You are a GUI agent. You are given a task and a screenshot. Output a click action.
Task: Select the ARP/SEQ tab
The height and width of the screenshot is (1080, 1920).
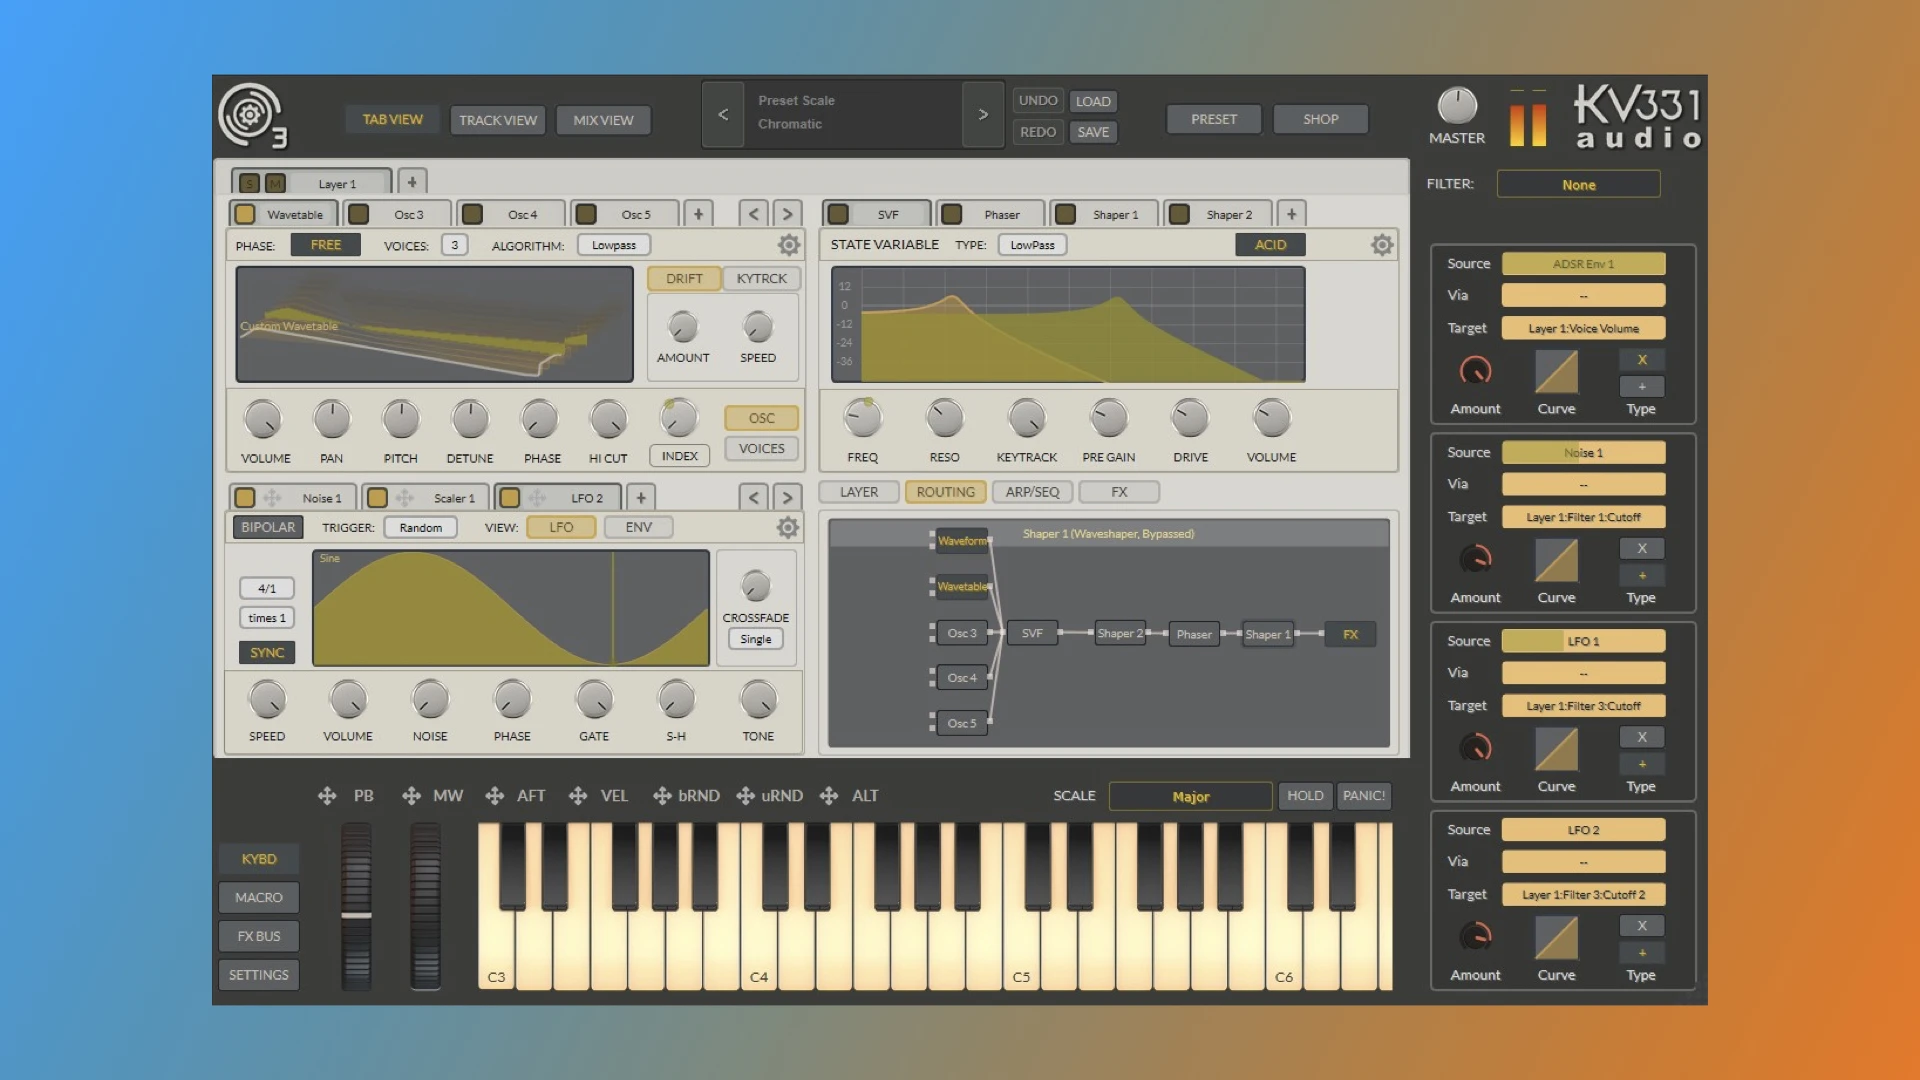point(1032,492)
